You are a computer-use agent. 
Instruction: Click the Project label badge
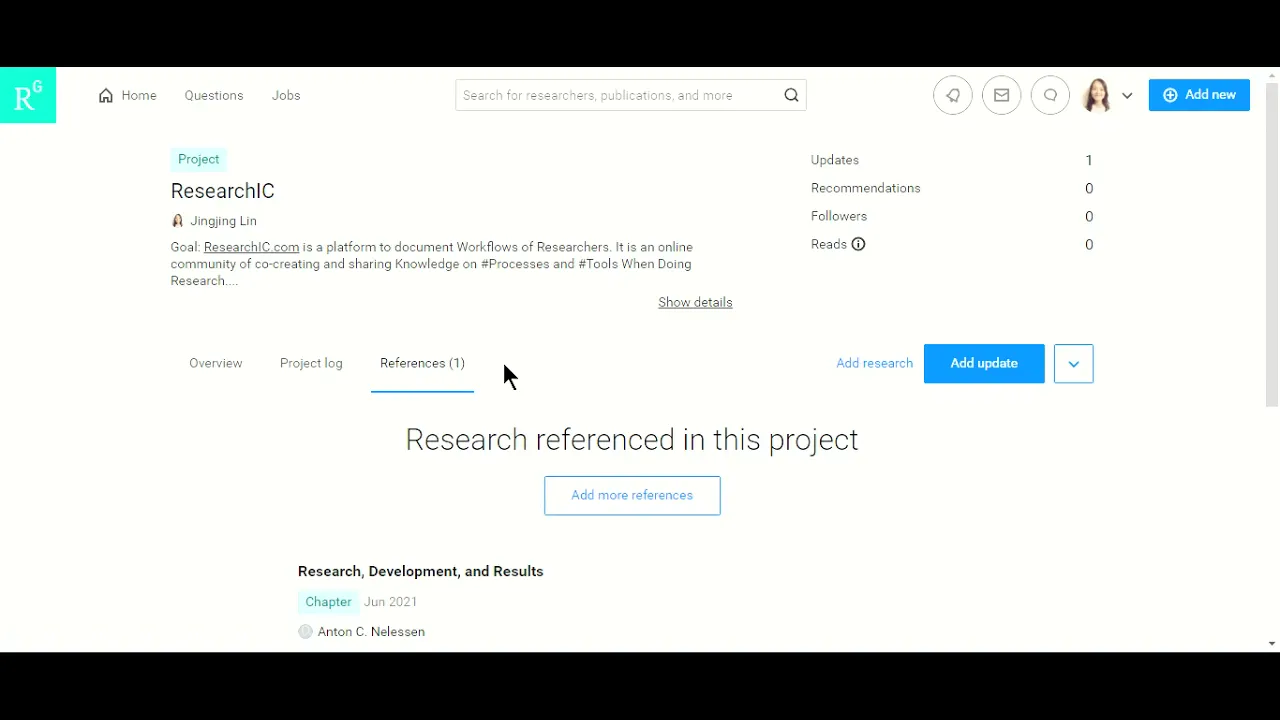coord(198,159)
